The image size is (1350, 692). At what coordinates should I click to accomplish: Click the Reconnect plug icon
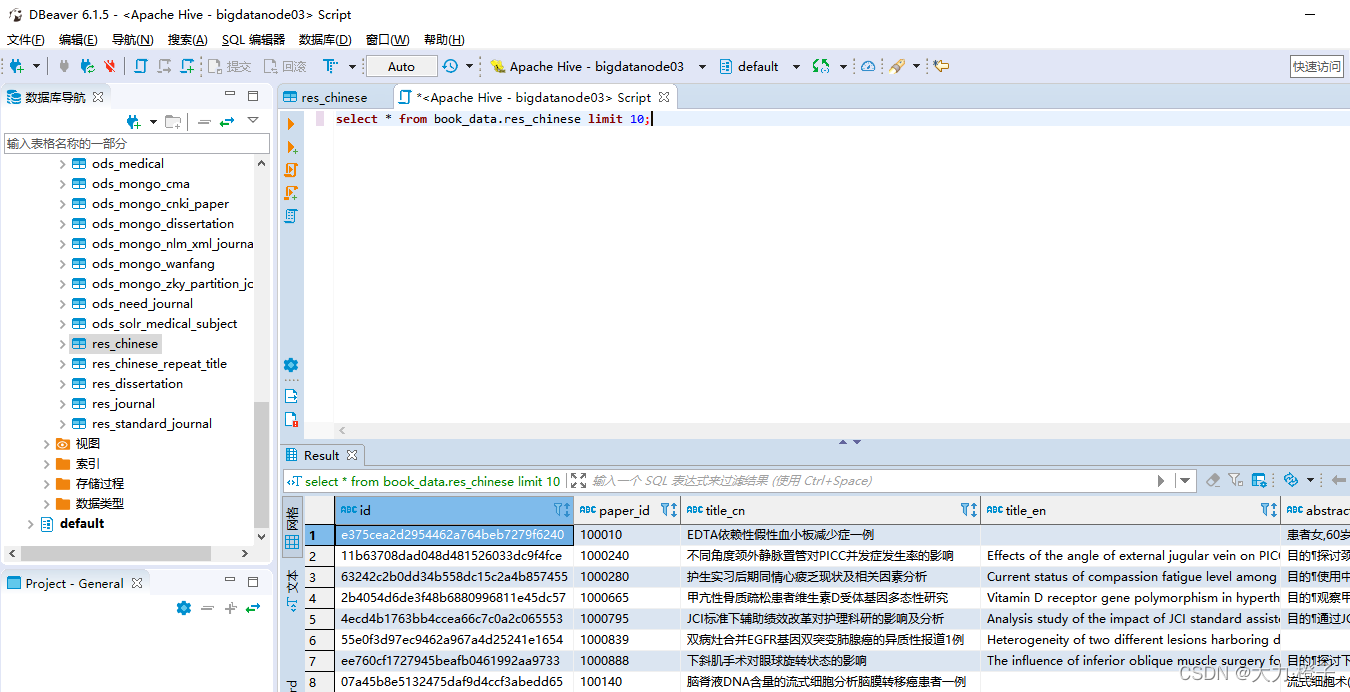(88, 66)
